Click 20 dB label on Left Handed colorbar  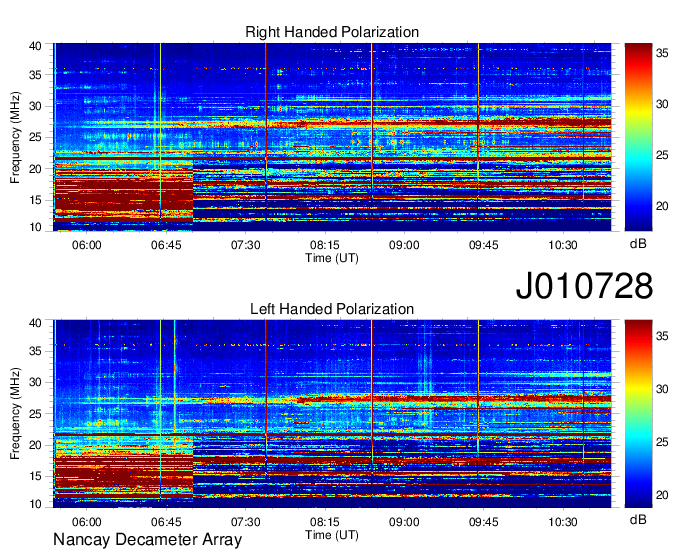(662, 495)
